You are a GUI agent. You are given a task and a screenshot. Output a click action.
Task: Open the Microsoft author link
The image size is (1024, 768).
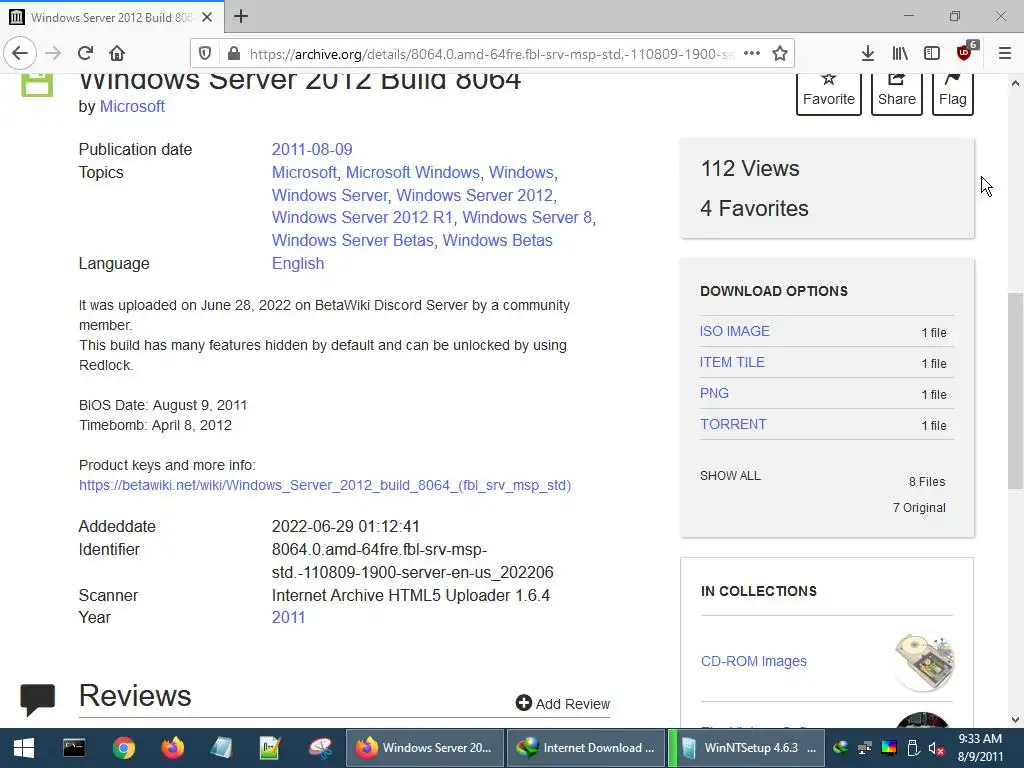click(132, 106)
